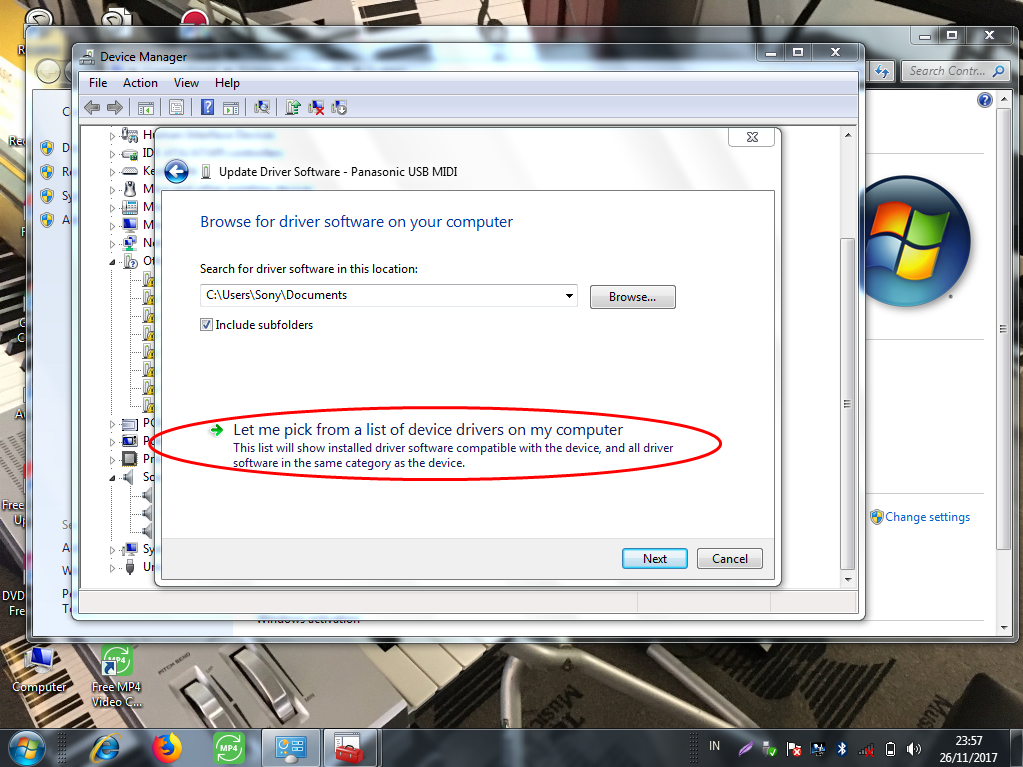Viewport: 1023px width, 767px height.
Task: Switch to the Control Panel taskbar button
Action: coord(291,748)
